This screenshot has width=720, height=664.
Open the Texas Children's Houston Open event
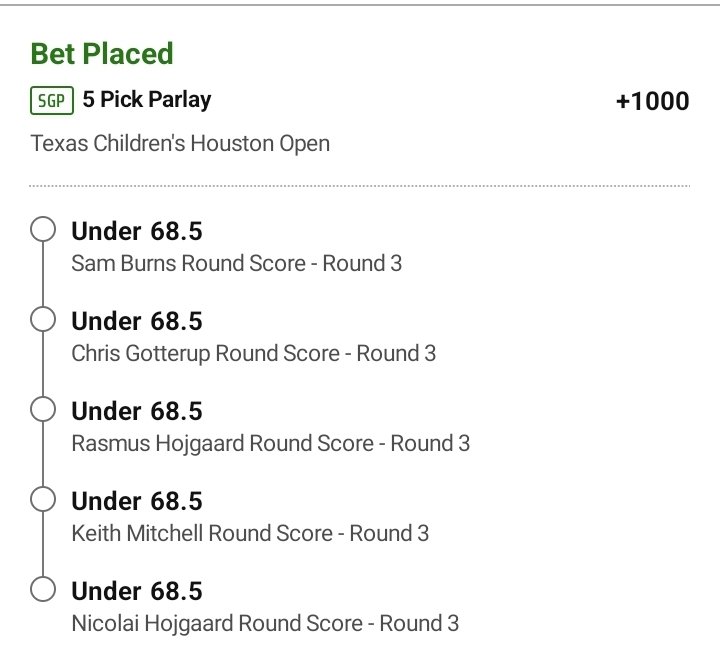[x=180, y=144]
